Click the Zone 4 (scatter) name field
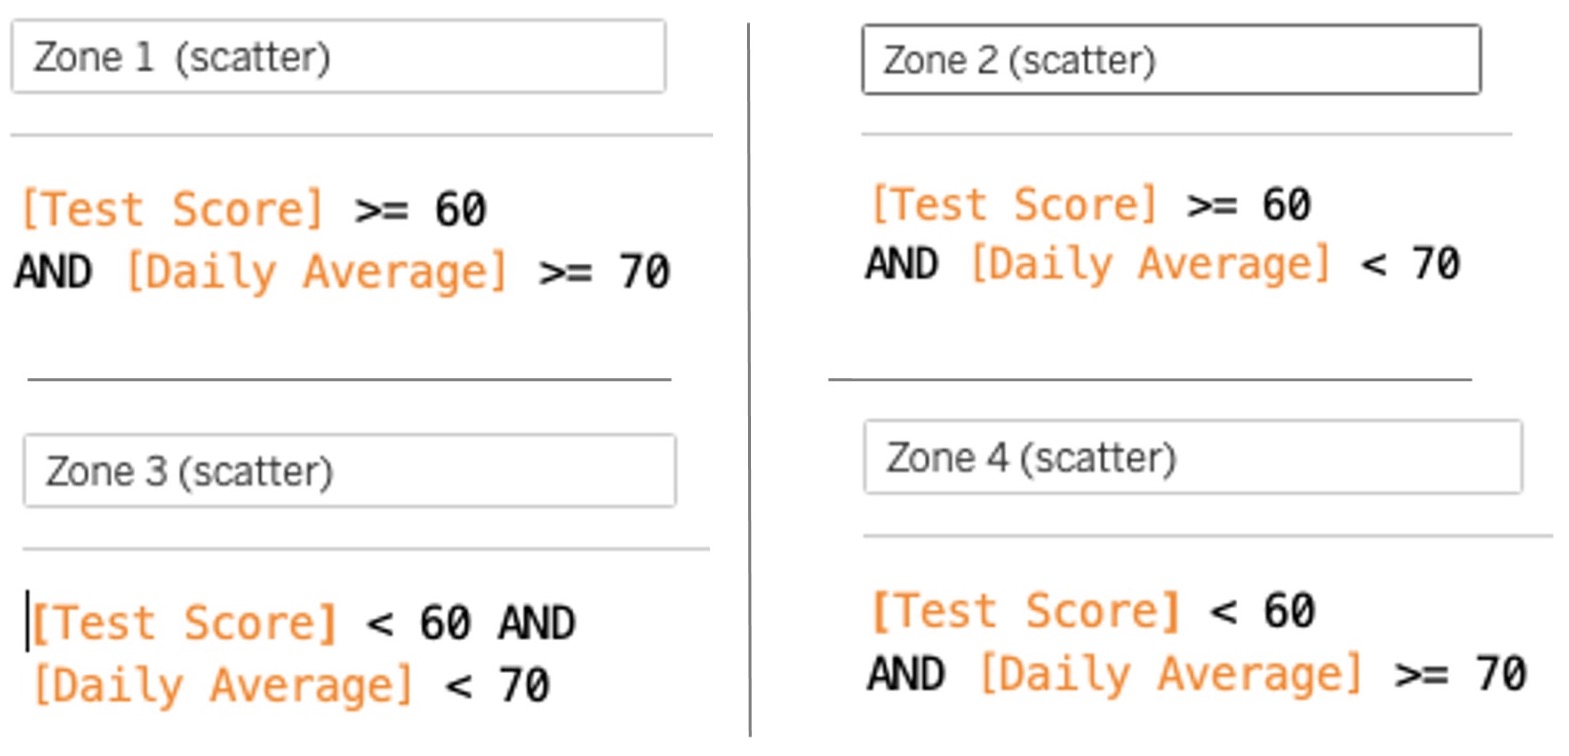 (x=1193, y=457)
